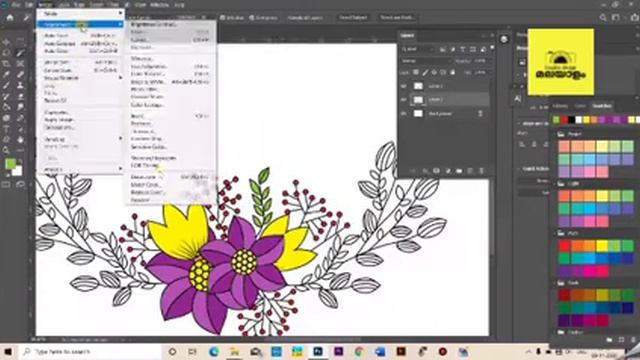The image size is (640, 360).
Task: Toggle layer filtering on/off switch
Action: coord(492,48)
